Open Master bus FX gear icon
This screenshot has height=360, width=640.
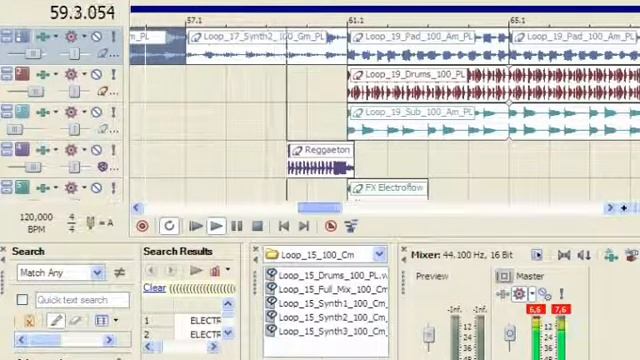point(519,294)
